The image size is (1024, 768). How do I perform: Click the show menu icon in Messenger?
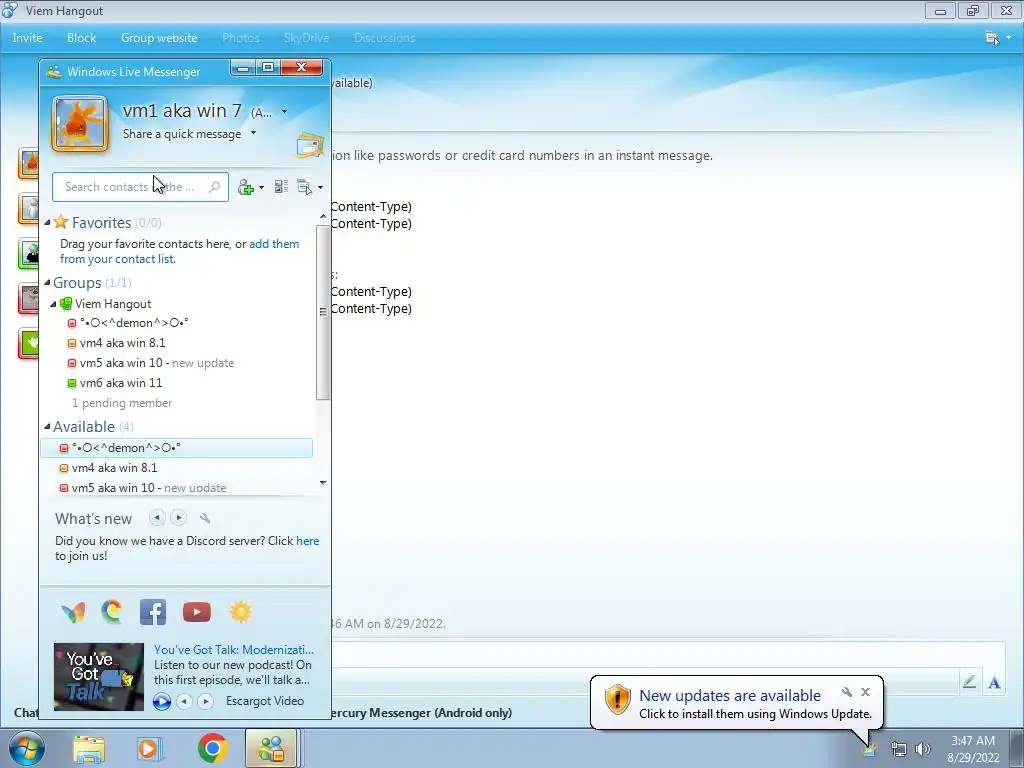pos(304,187)
